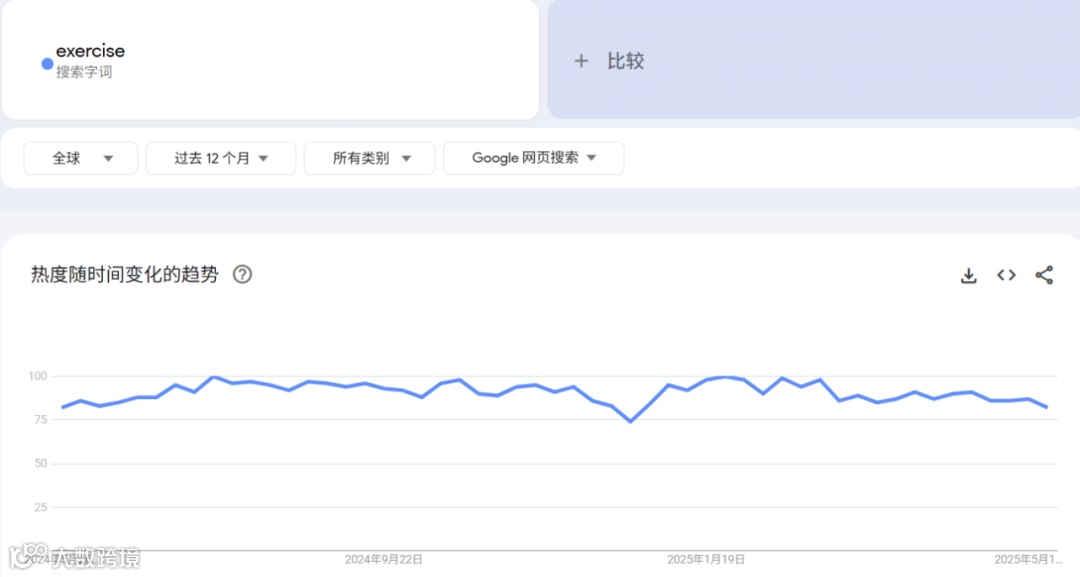Click the 2025年1月19日 x-axis date label
The height and width of the screenshot is (577, 1080).
pos(706,560)
